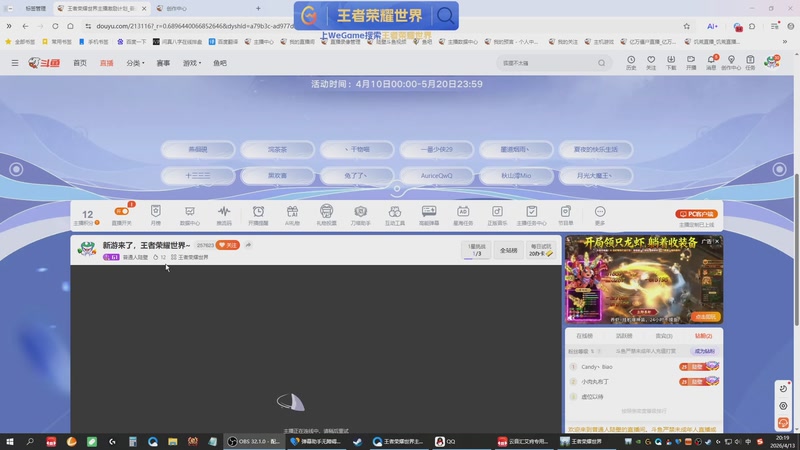Switch to the 在线榜 tab
The width and height of the screenshot is (800, 450).
(x=585, y=336)
